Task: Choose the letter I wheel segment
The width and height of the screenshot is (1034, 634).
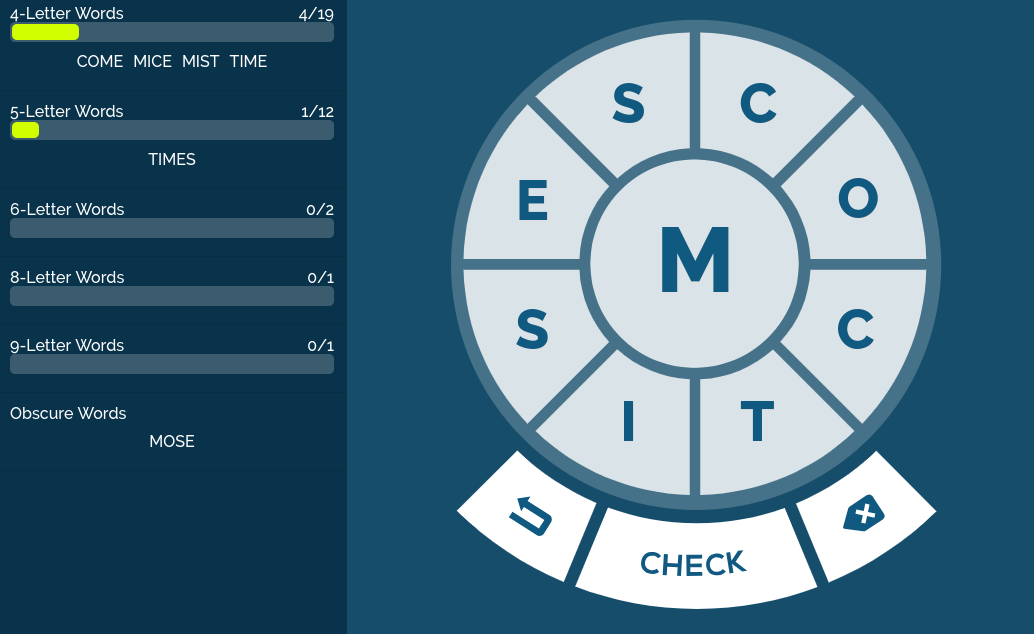Action: coord(628,423)
